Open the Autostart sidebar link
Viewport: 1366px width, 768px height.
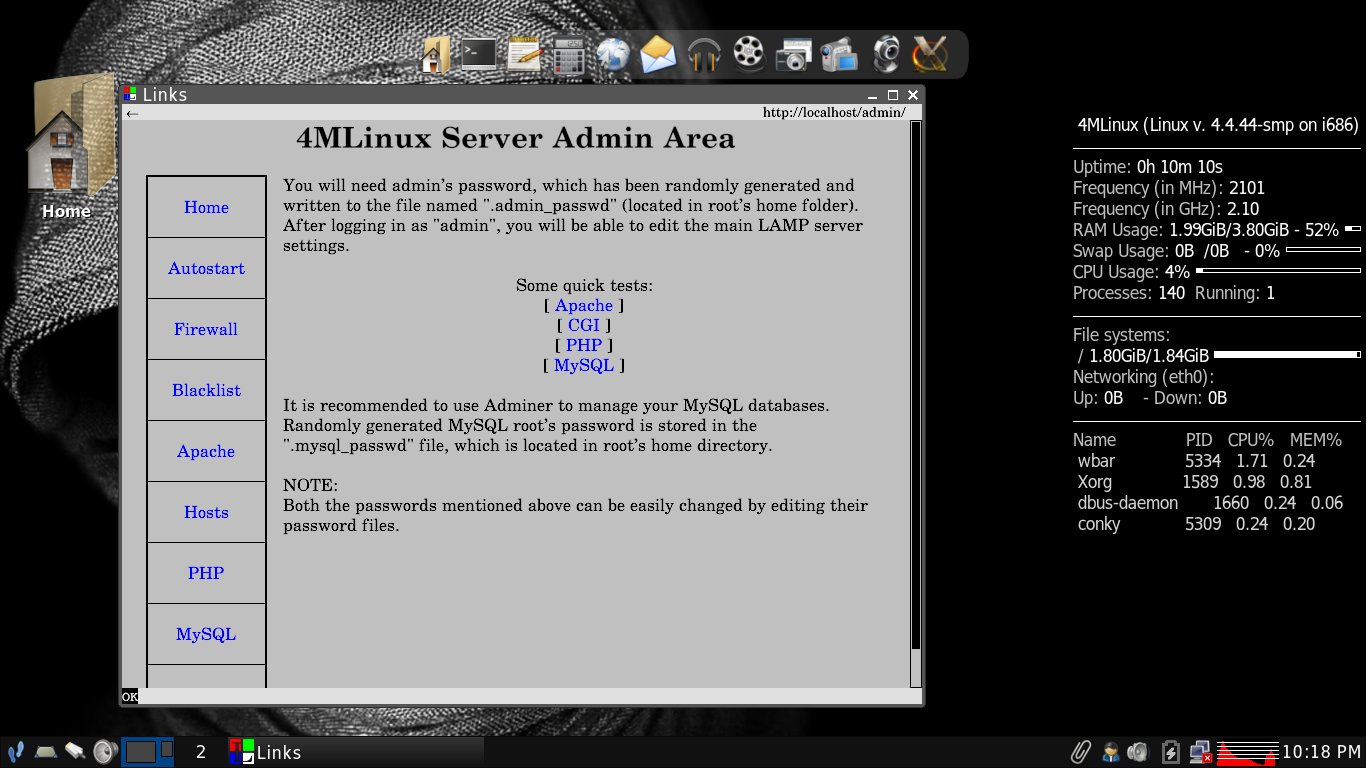(206, 268)
